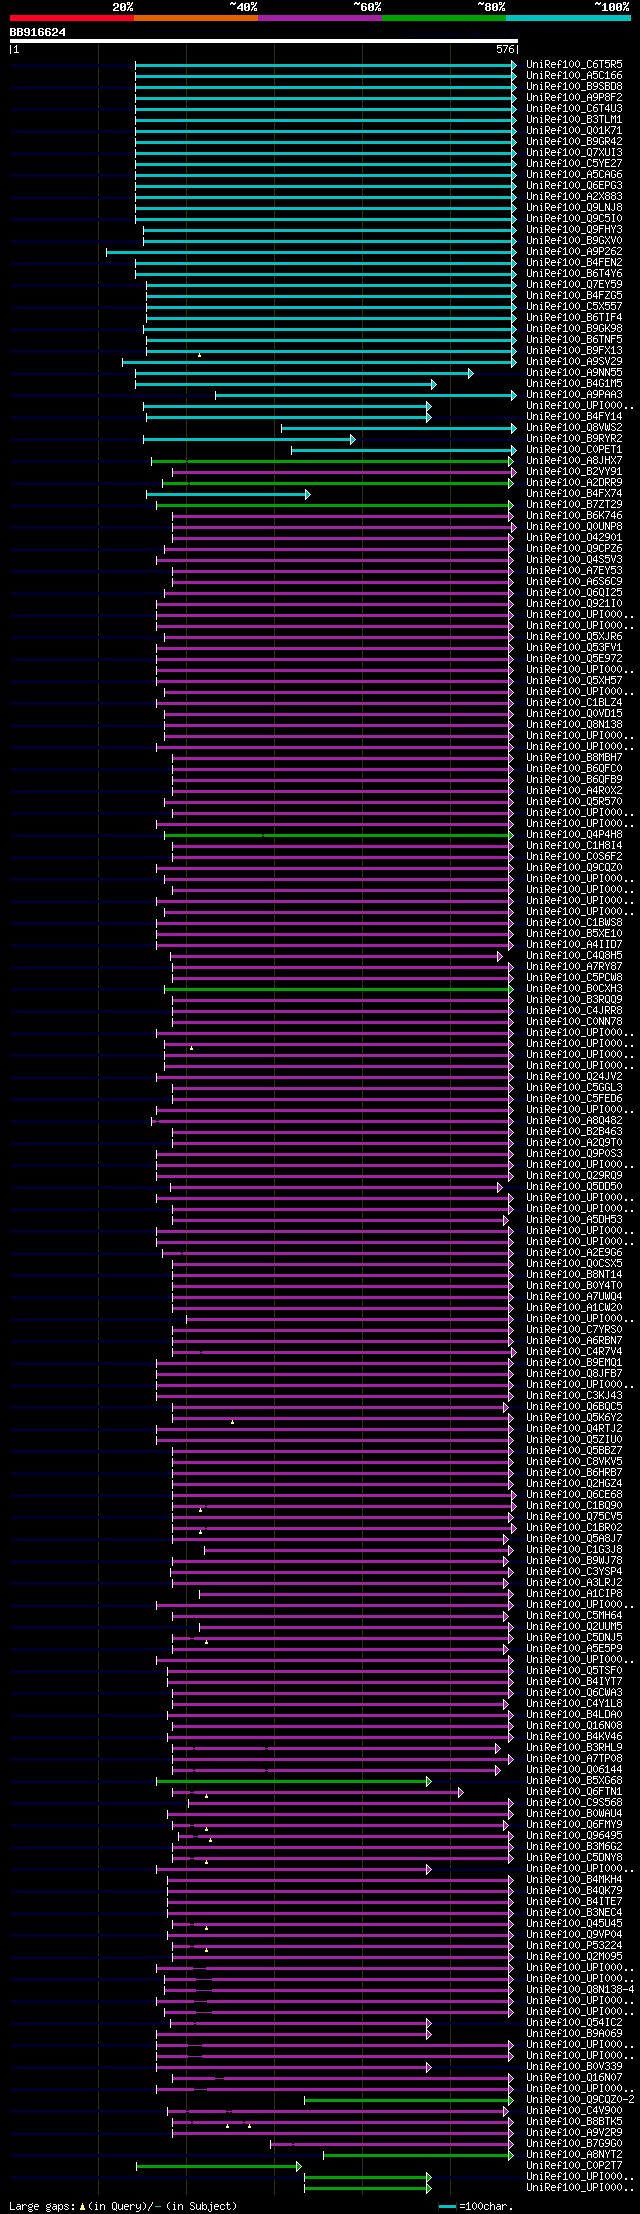Click the purple ~60% identity legend segment
Screen dimensions: 640x2214
tap(320, 17)
